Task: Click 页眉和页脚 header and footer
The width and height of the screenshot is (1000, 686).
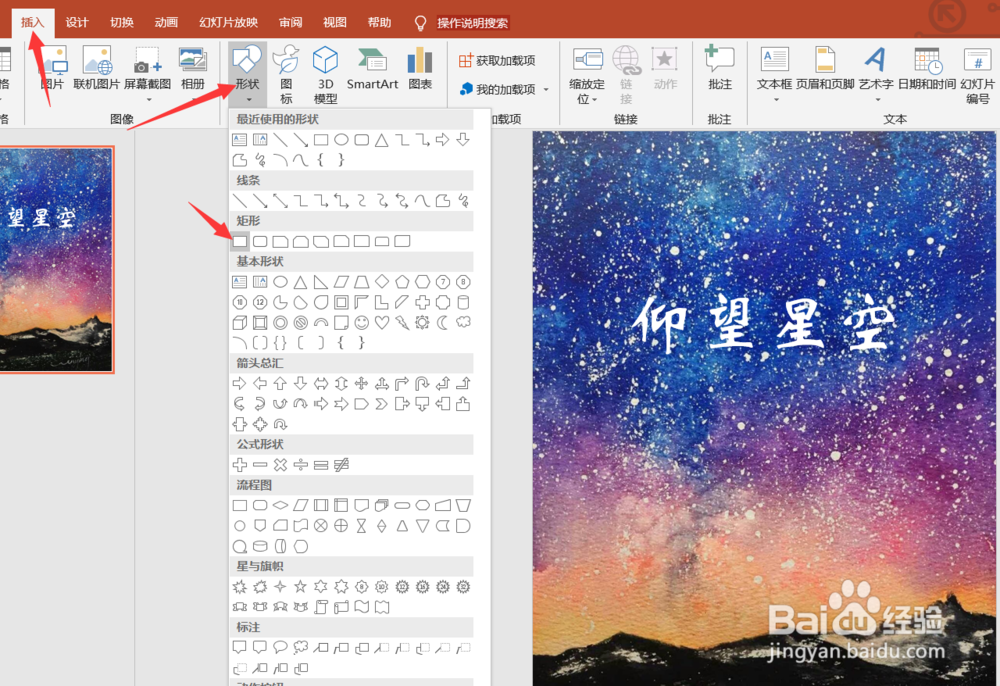Action: [x=825, y=68]
